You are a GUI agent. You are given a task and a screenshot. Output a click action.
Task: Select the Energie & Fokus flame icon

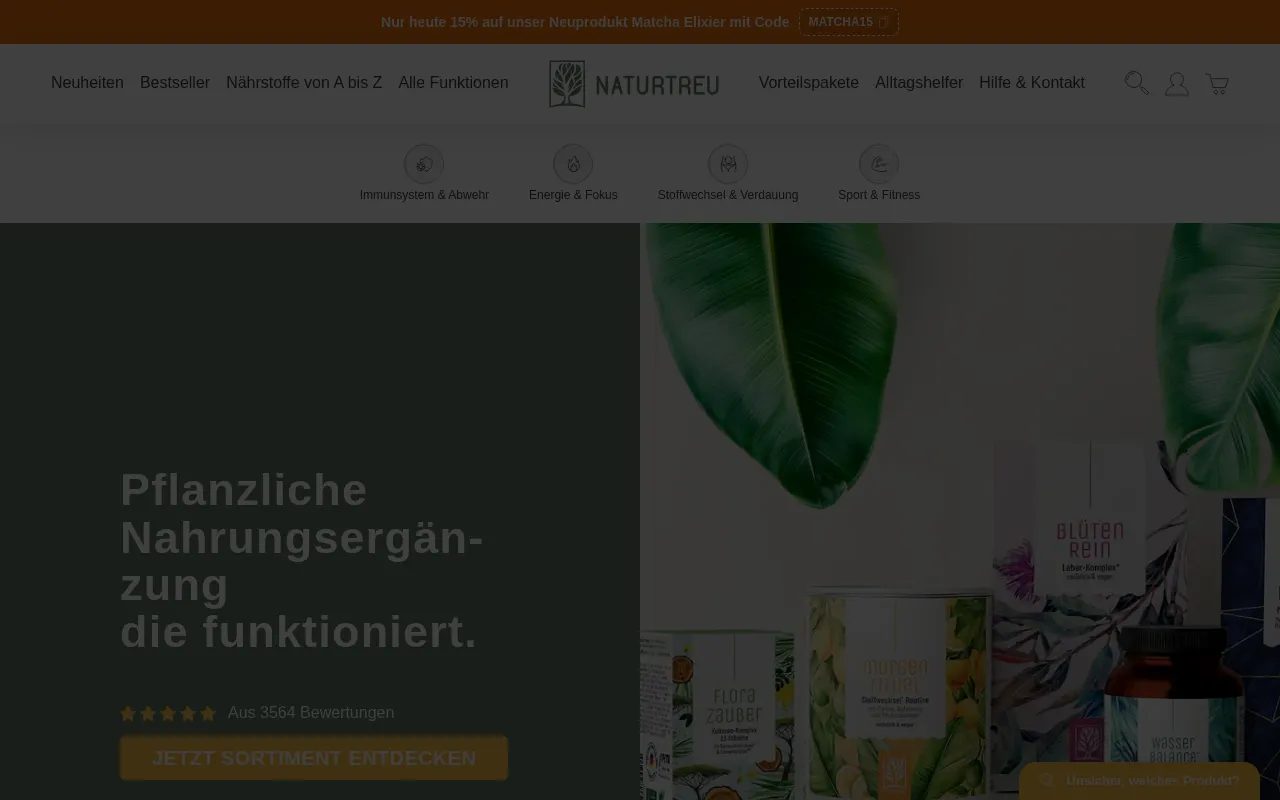(x=573, y=164)
